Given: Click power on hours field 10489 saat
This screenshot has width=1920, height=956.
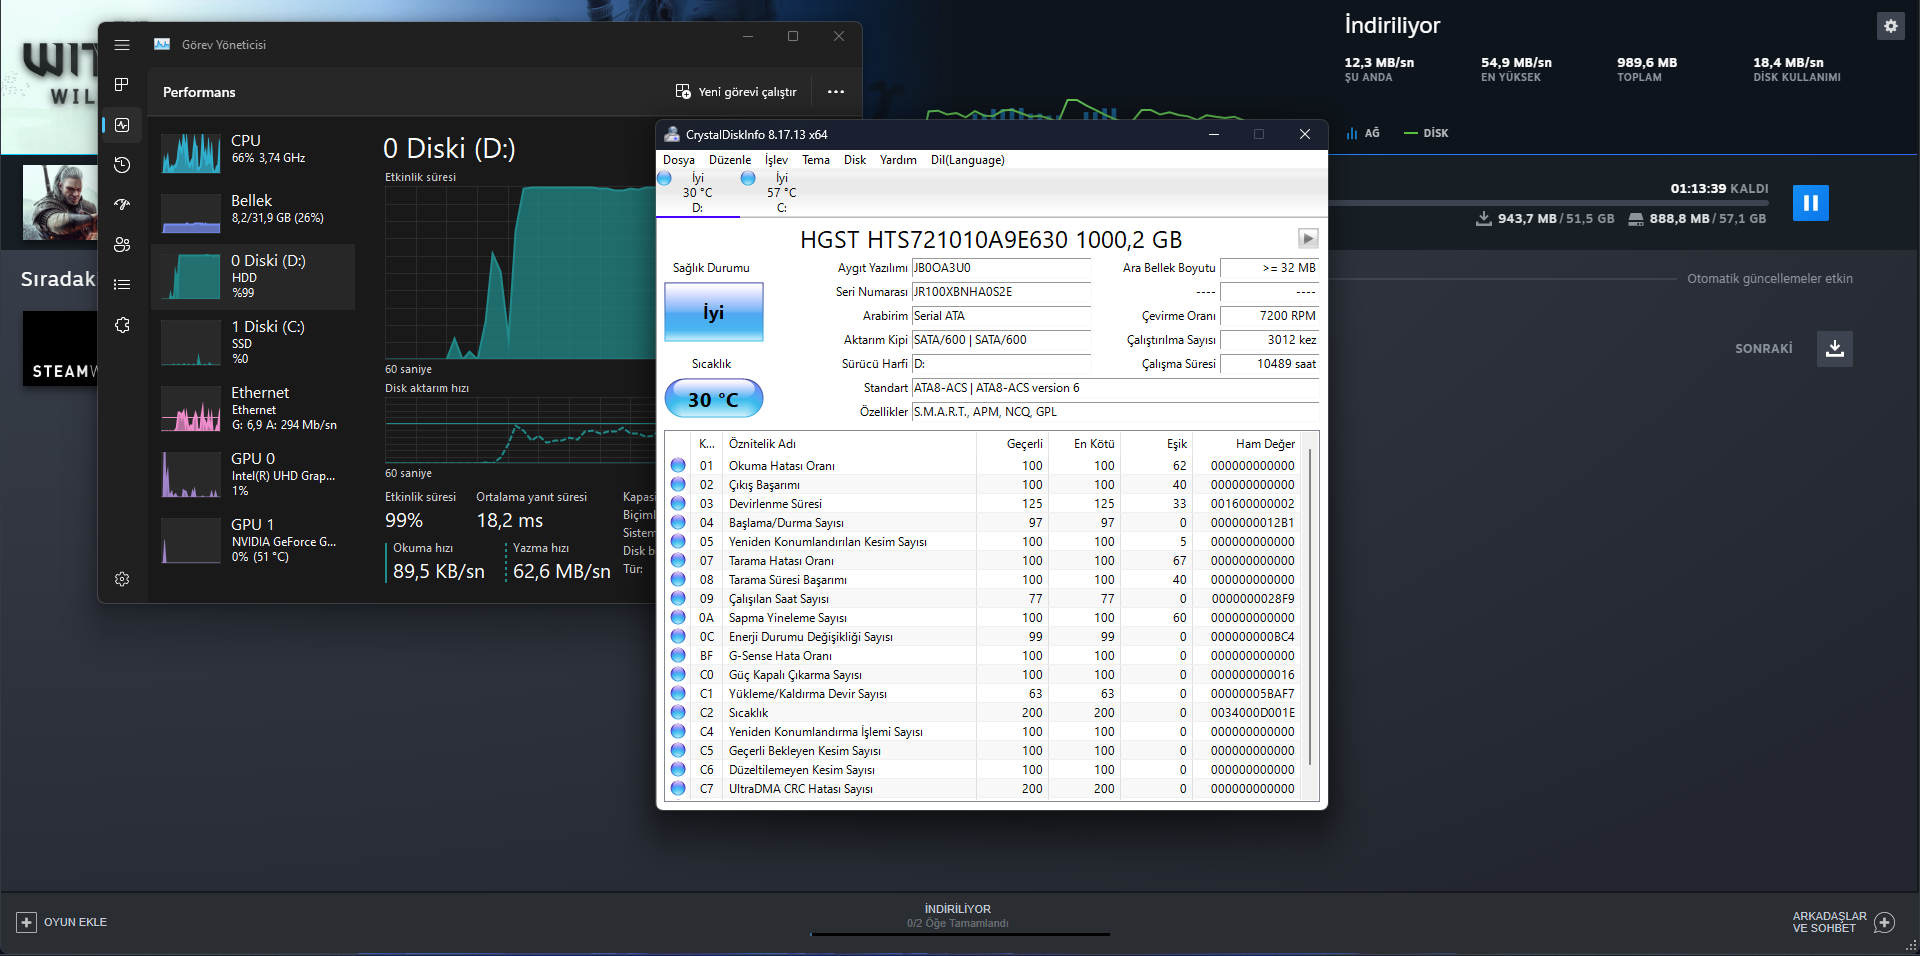Looking at the screenshot, I should (x=1270, y=364).
